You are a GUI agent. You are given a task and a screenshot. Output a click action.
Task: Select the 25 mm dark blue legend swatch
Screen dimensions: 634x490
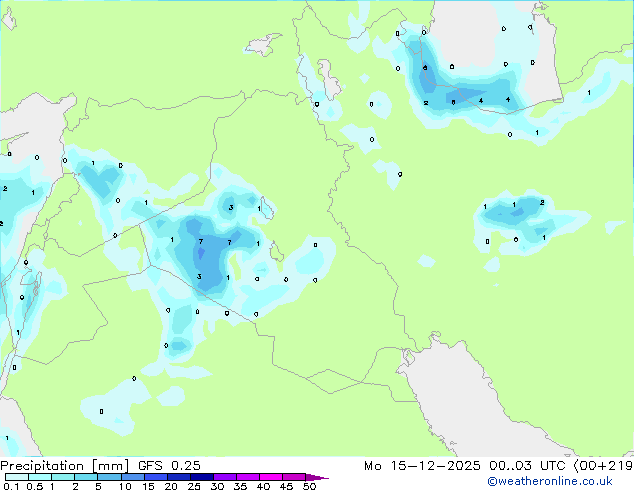201,477
